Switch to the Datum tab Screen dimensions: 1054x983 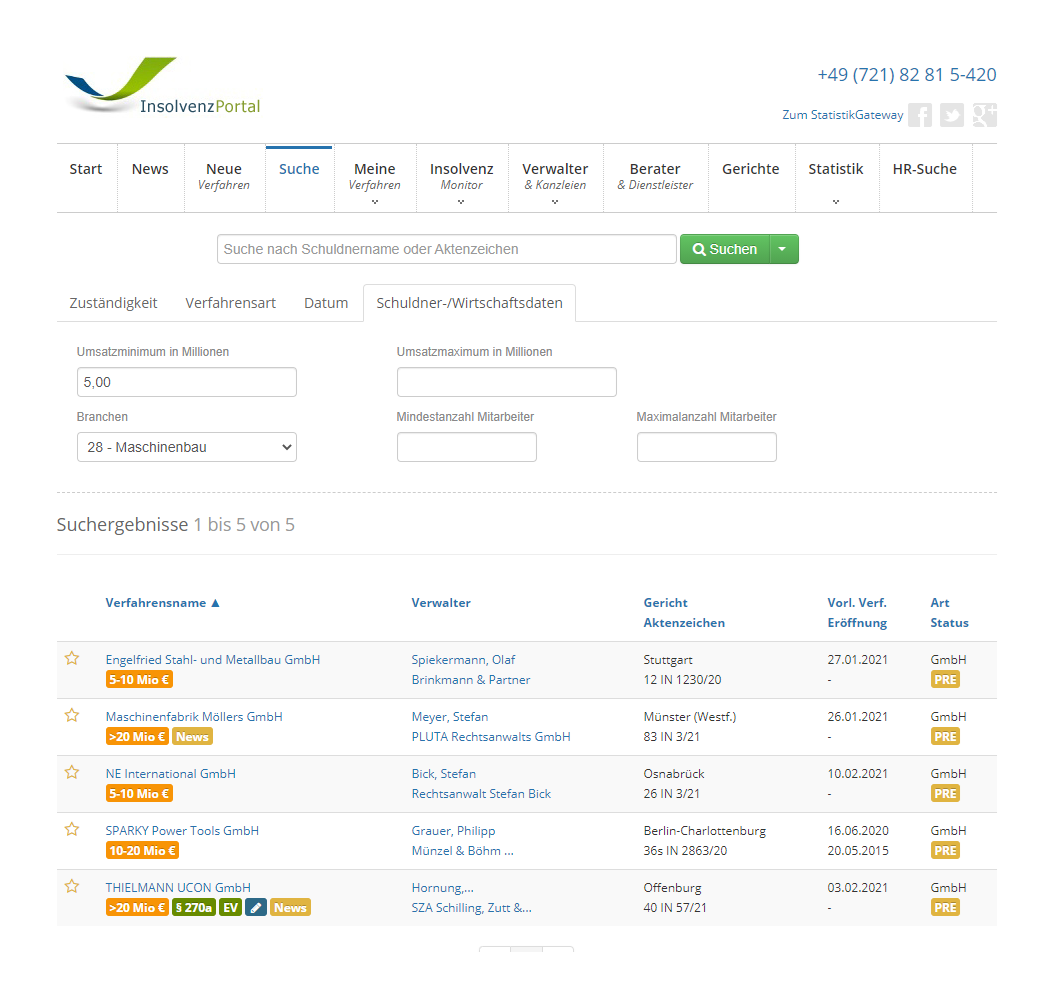[326, 303]
